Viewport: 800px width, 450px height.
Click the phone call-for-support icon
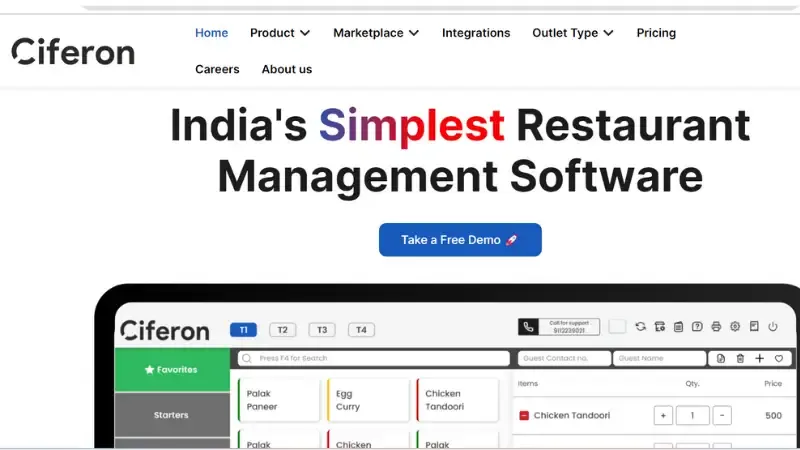click(x=528, y=327)
